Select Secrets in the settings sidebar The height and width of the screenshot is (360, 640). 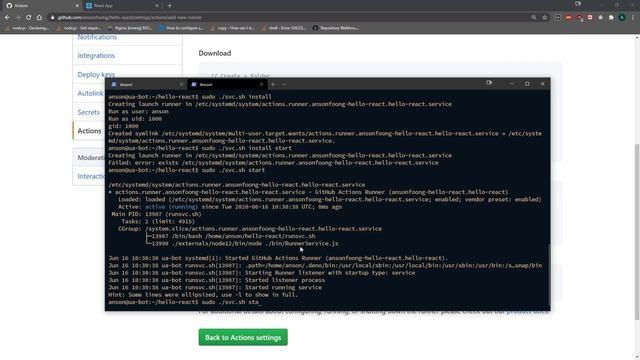pos(89,112)
